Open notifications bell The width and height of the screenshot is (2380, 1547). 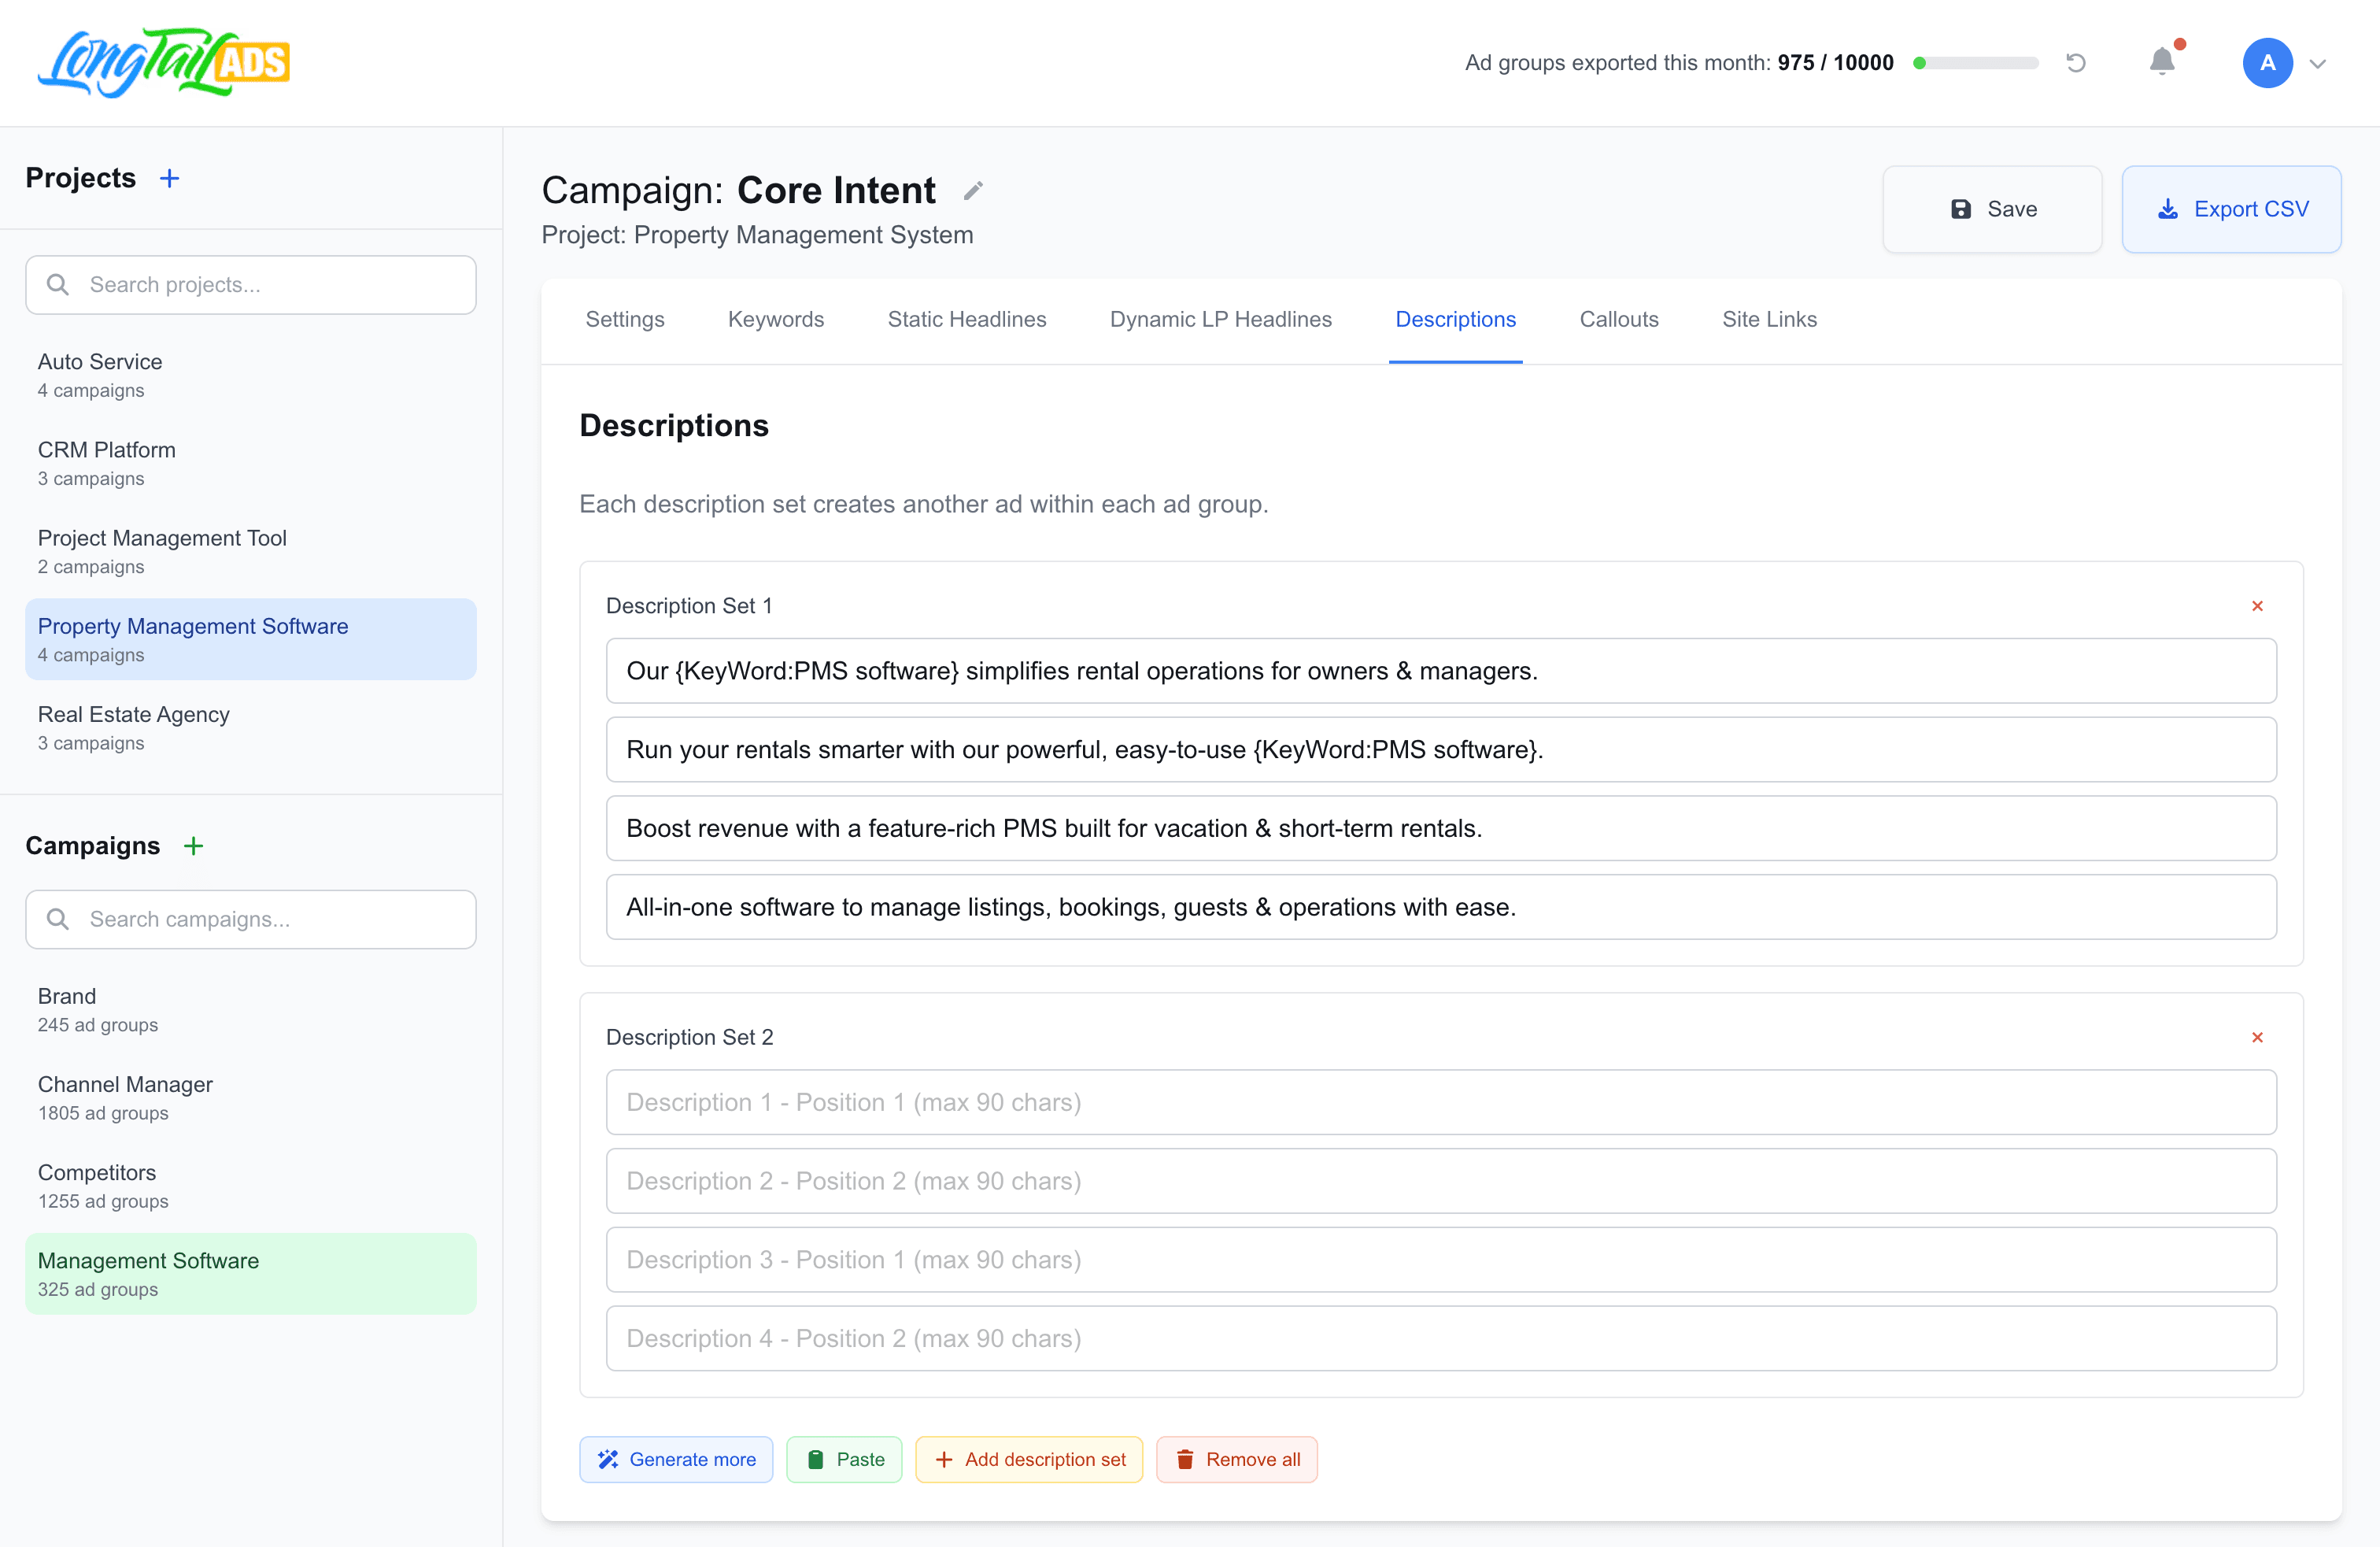point(2162,62)
